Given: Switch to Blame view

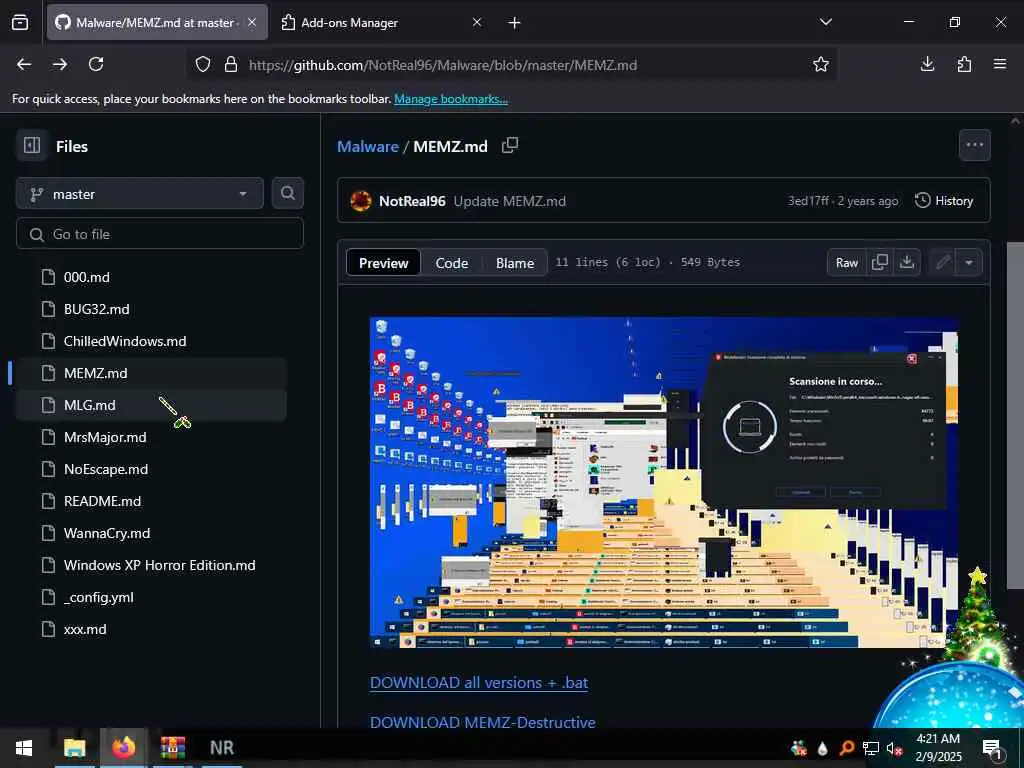Looking at the screenshot, I should [515, 263].
